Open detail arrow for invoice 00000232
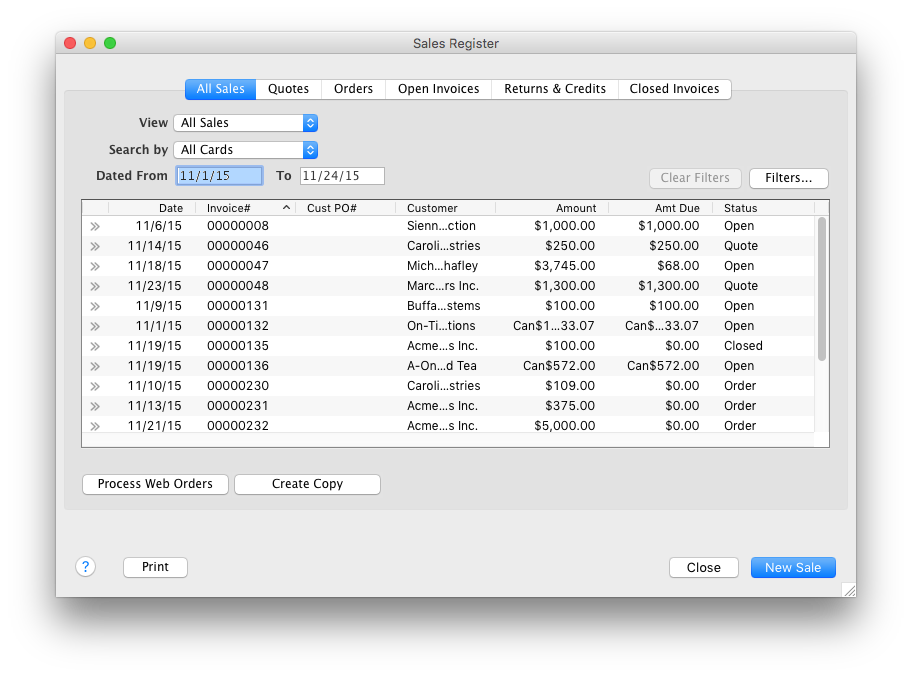 pos(95,426)
